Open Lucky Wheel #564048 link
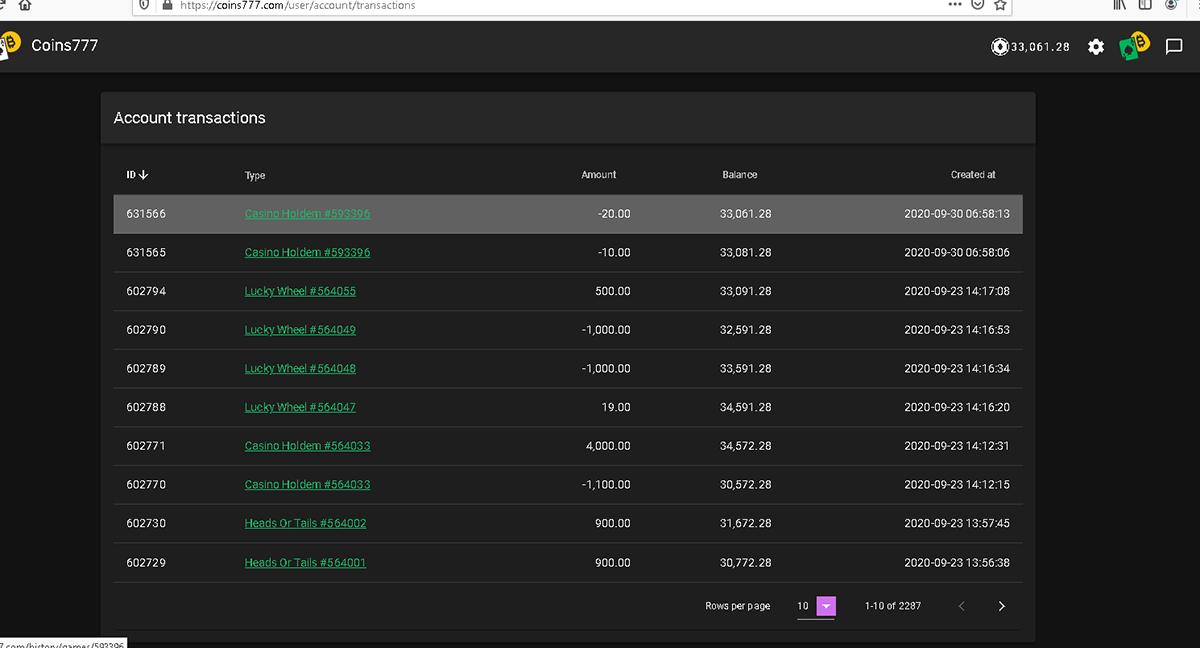1200x648 pixels. (x=300, y=369)
